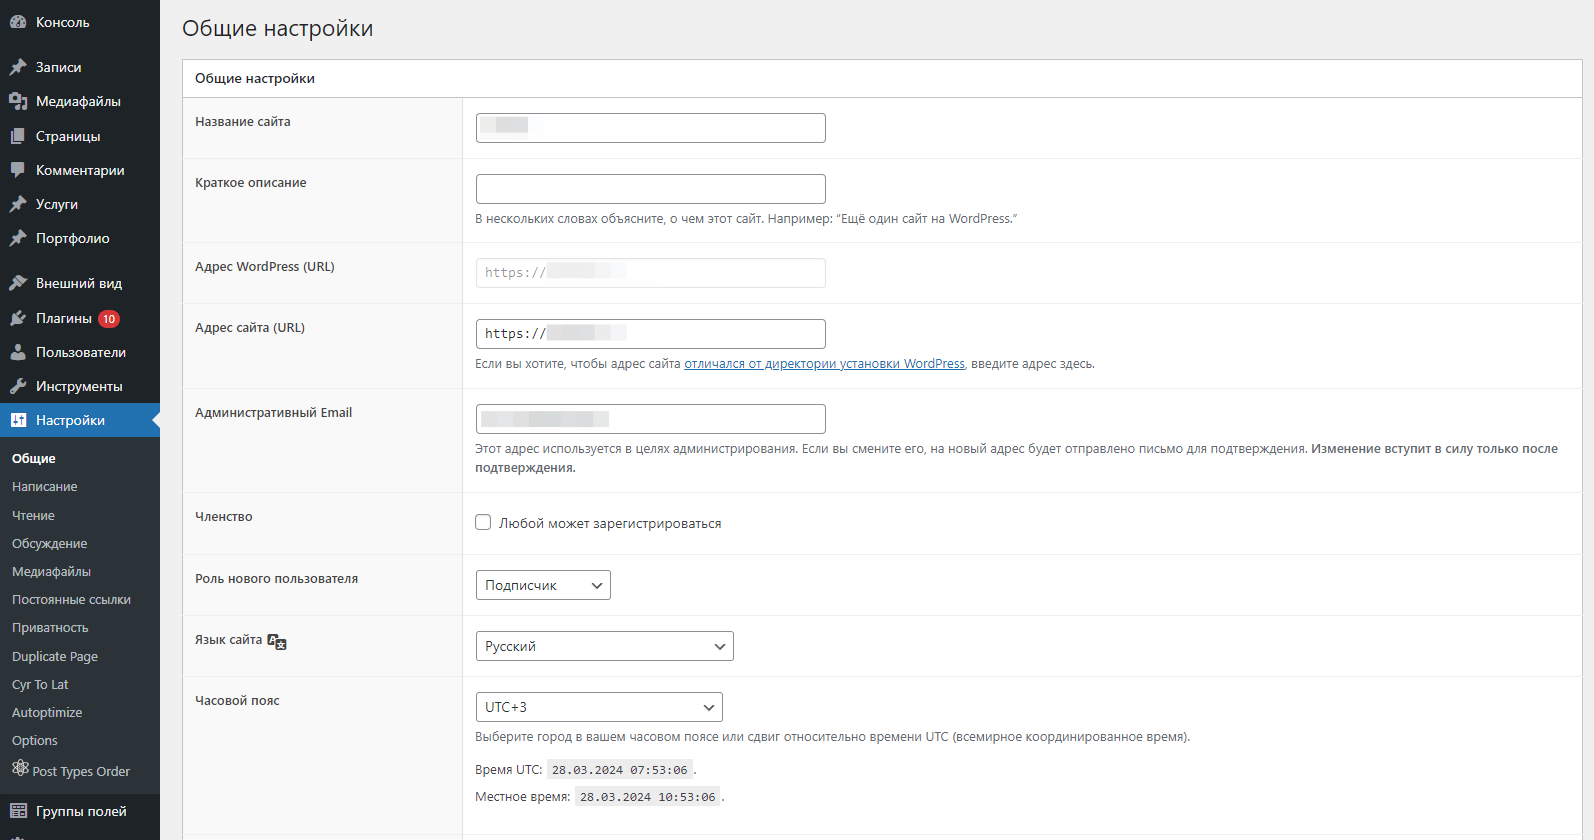Image resolution: width=1594 pixels, height=840 pixels.
Task: Open the Язык сайта Русский dropdown
Action: click(x=605, y=646)
